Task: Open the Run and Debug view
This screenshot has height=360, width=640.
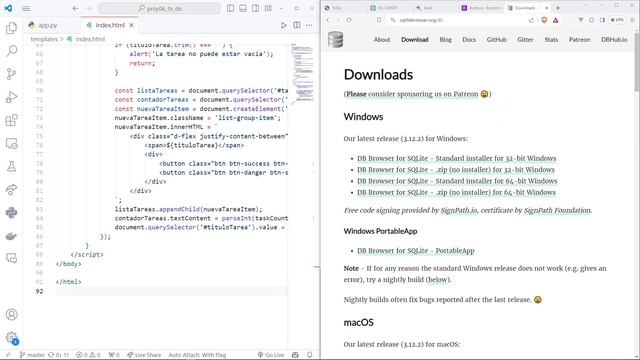Action: point(11,97)
